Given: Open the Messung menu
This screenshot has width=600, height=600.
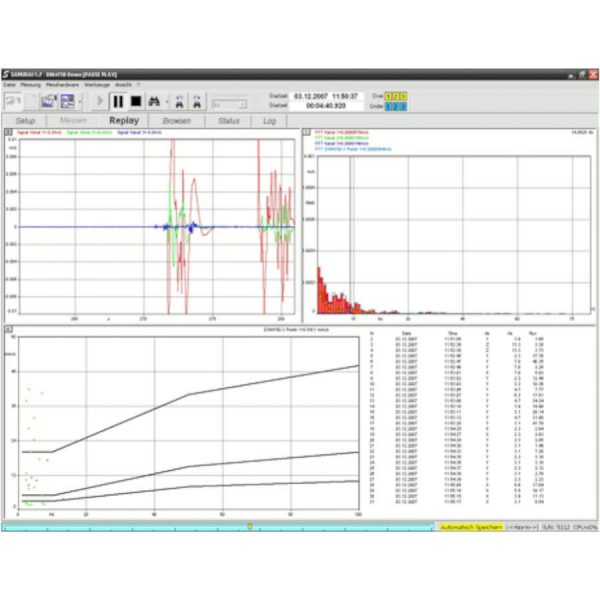Looking at the screenshot, I should click(x=31, y=85).
